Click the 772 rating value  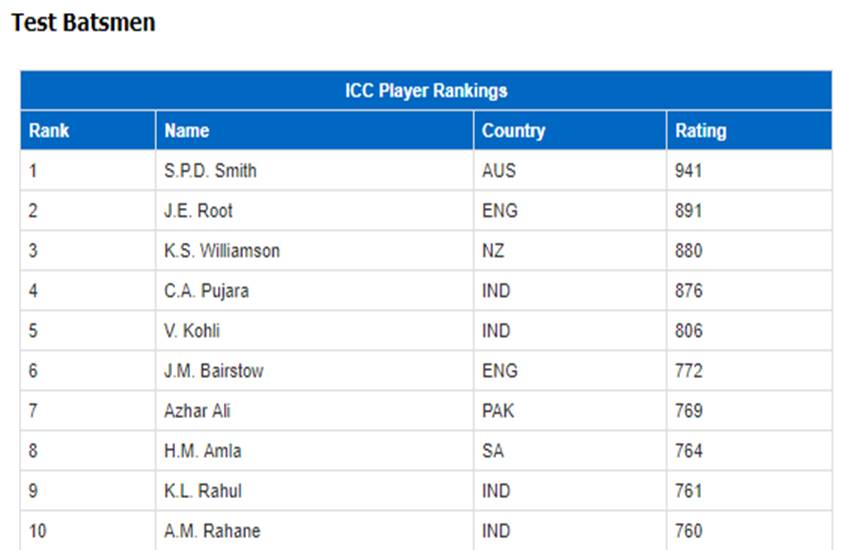tap(688, 371)
